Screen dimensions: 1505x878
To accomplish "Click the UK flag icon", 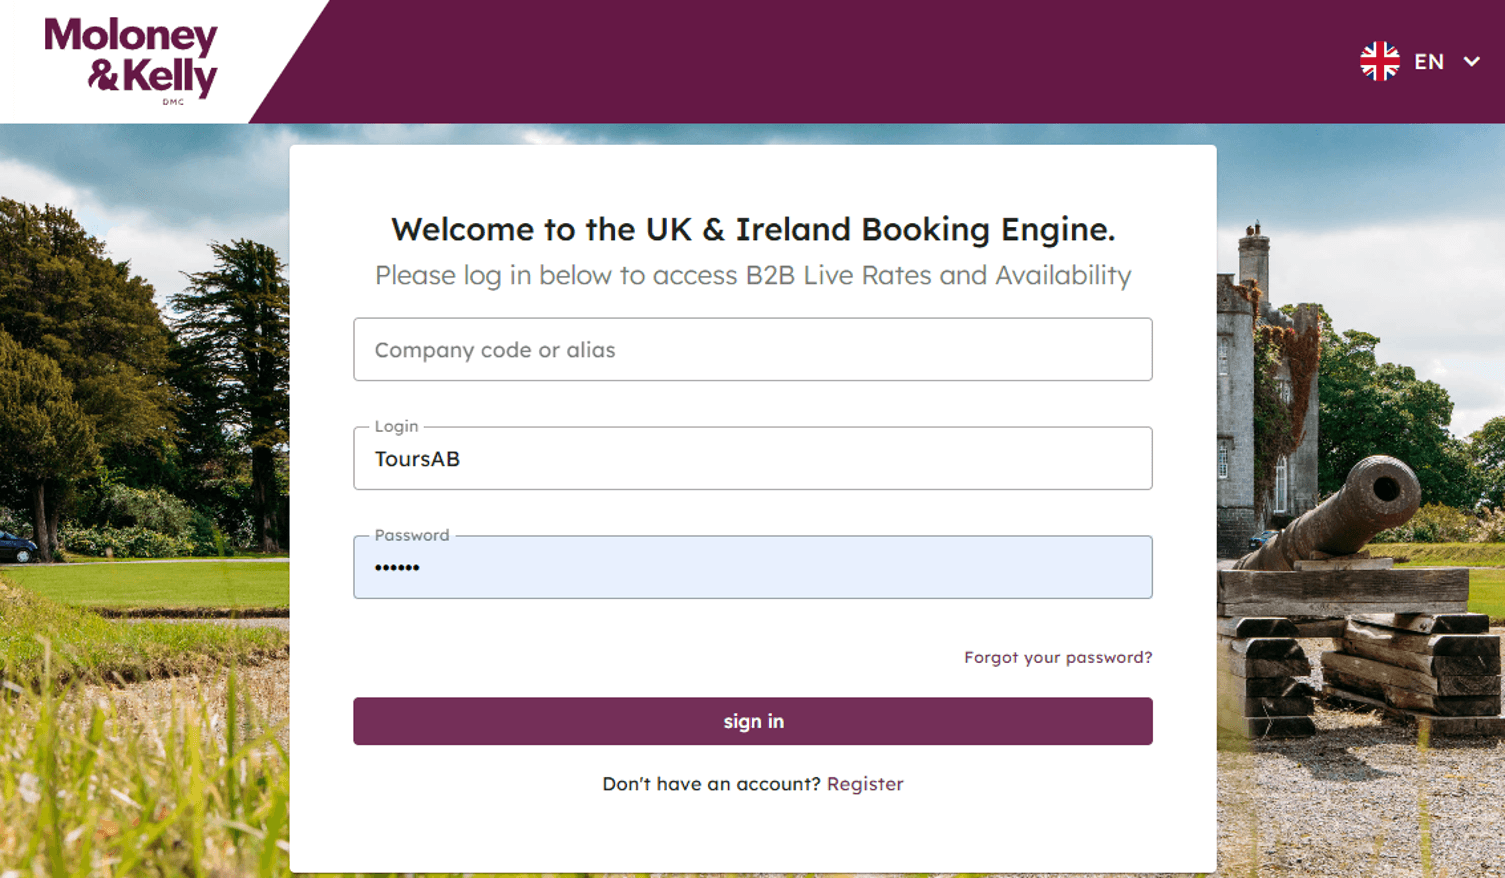I will 1379,61.
